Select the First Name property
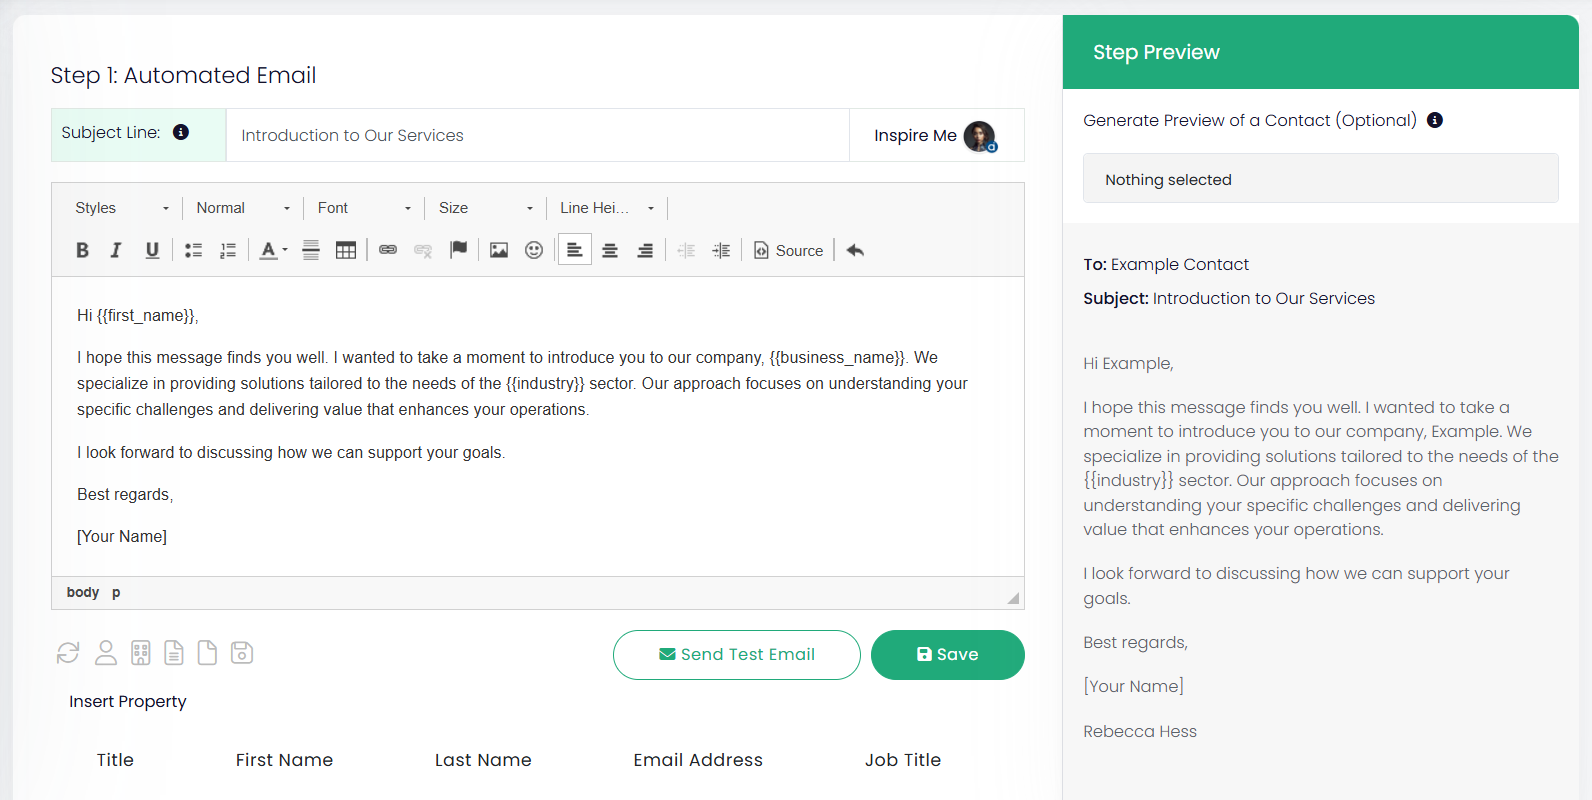Image resolution: width=1592 pixels, height=800 pixels. [x=284, y=760]
